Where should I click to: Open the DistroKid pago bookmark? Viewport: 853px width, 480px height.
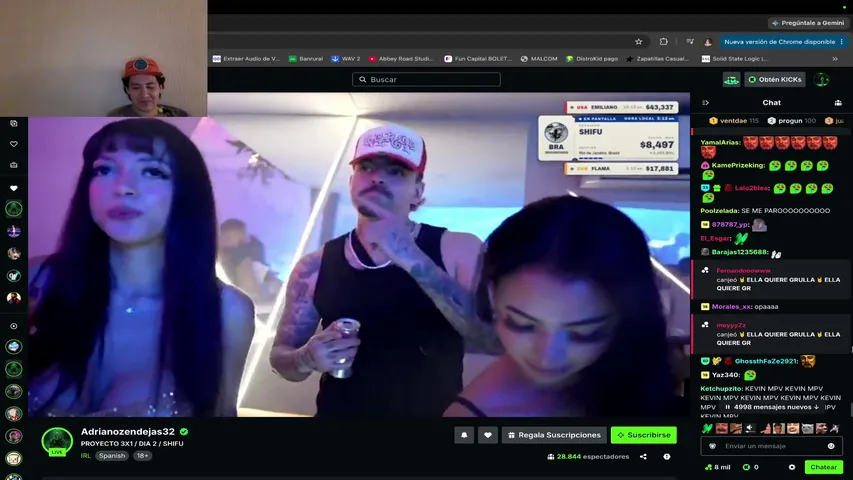click(x=592, y=59)
